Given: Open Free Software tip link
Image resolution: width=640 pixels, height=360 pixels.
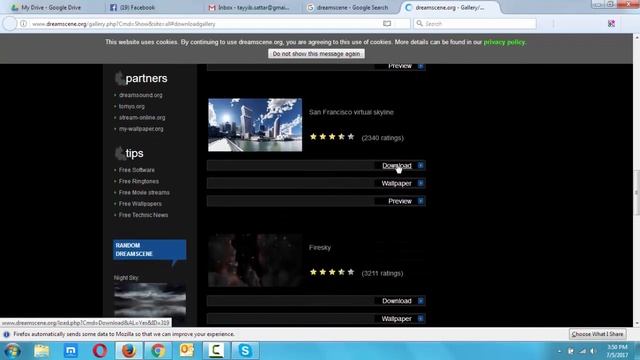Looking at the screenshot, I should click(137, 170).
